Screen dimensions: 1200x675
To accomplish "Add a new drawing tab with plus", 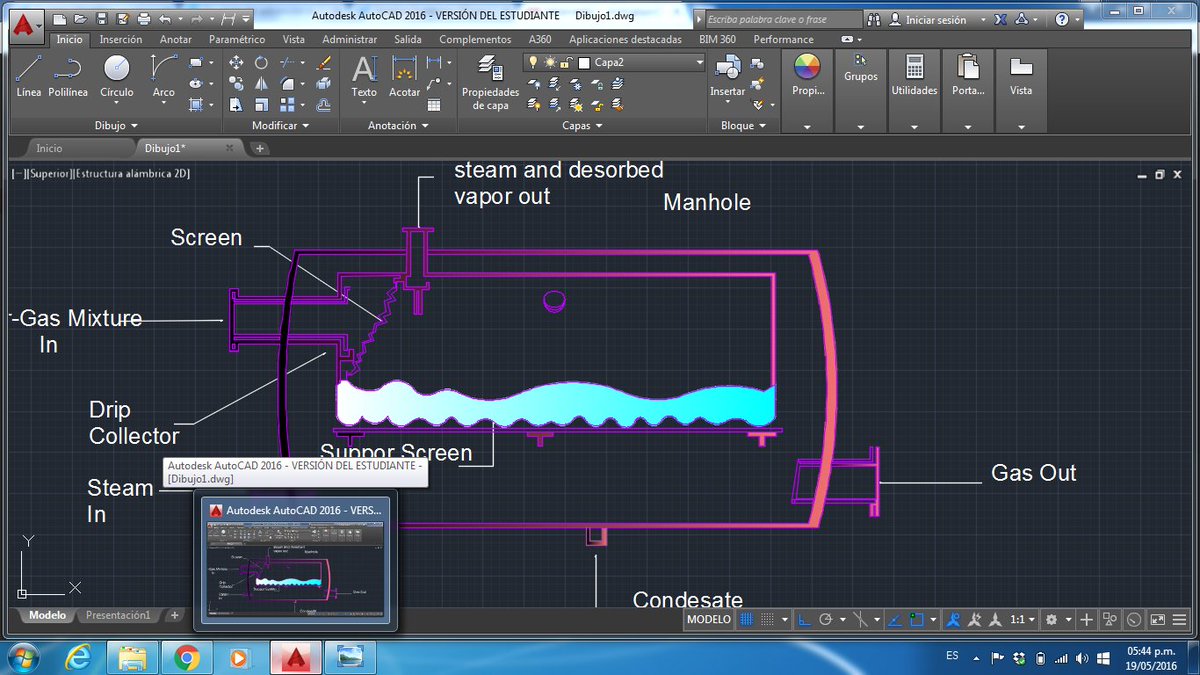I will tap(260, 148).
